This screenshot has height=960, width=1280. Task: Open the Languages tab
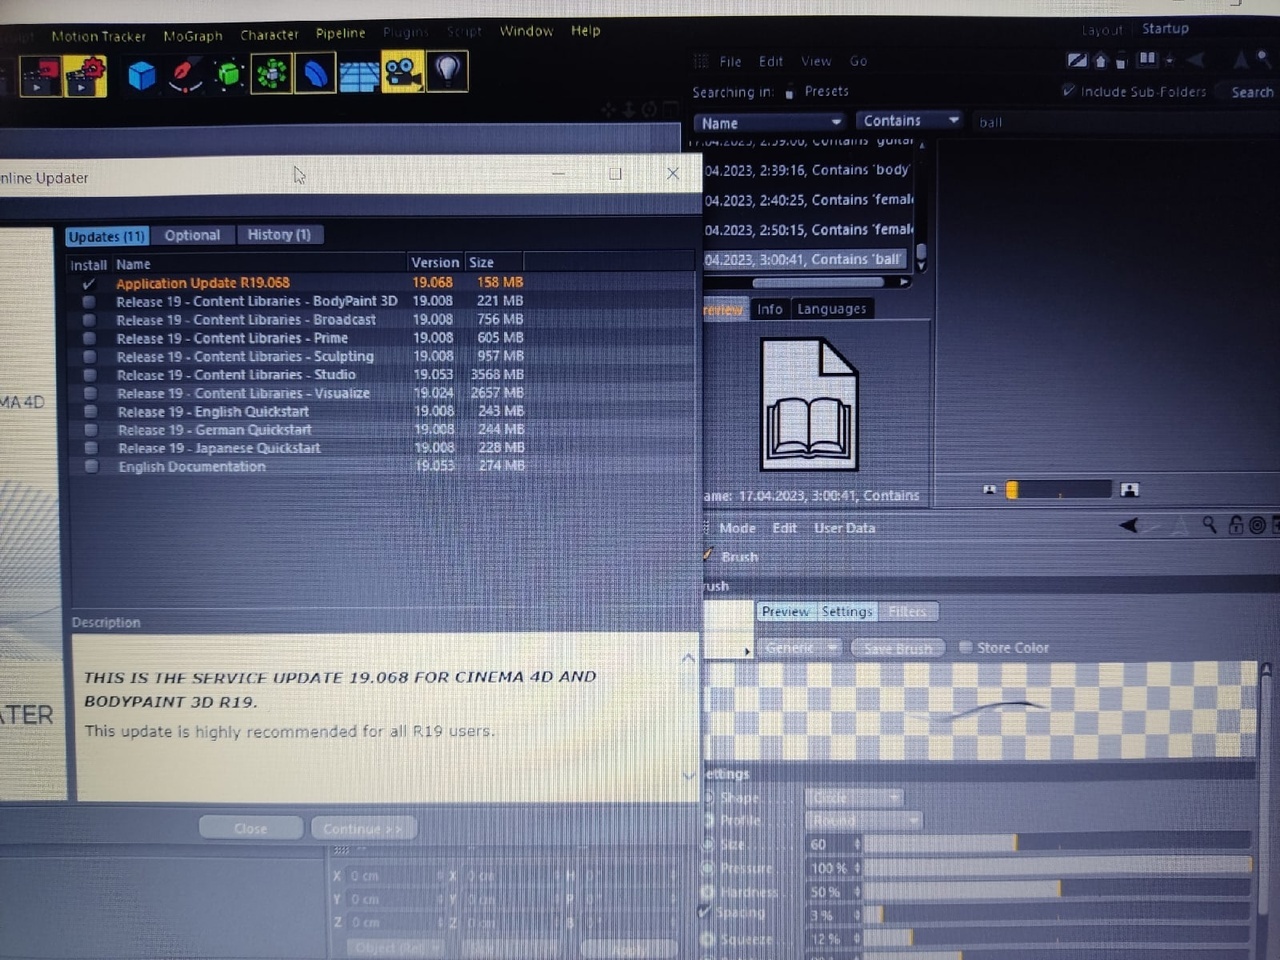pyautogui.click(x=832, y=309)
